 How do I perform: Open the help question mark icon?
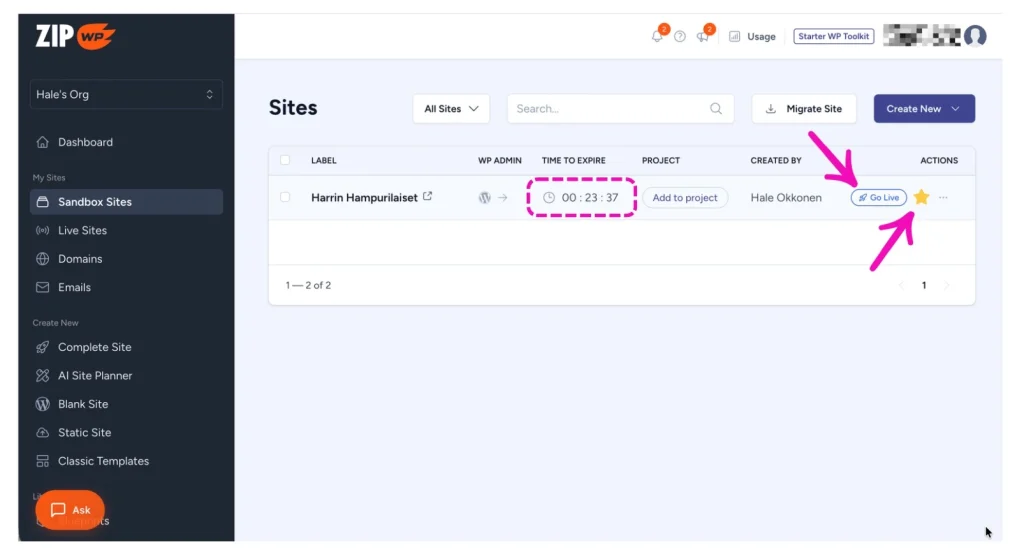coord(680,37)
